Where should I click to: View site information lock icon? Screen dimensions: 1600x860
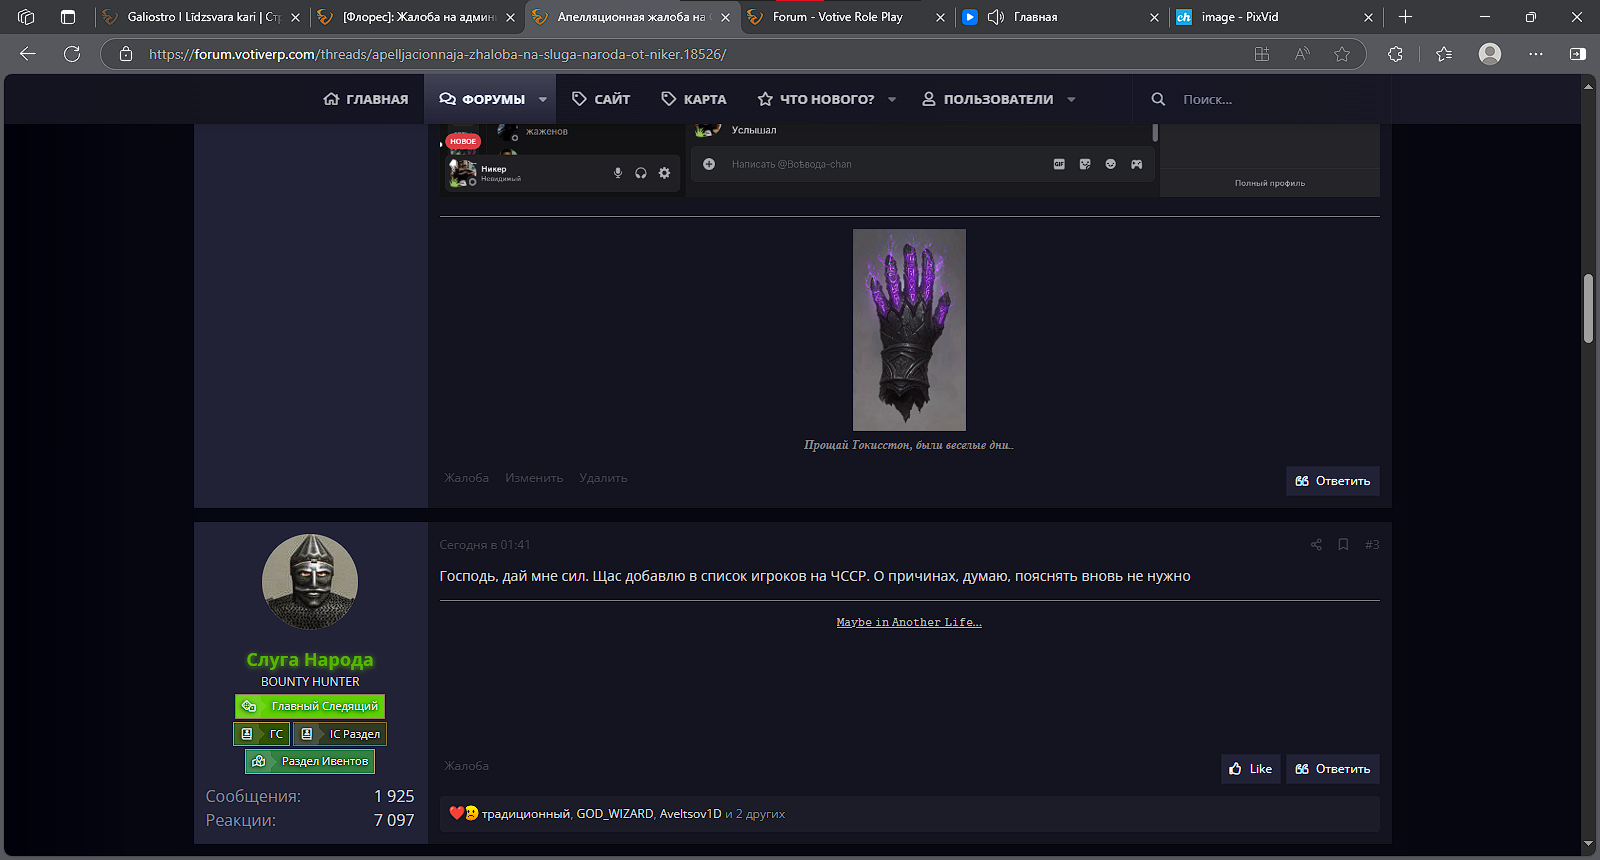pyautogui.click(x=126, y=54)
